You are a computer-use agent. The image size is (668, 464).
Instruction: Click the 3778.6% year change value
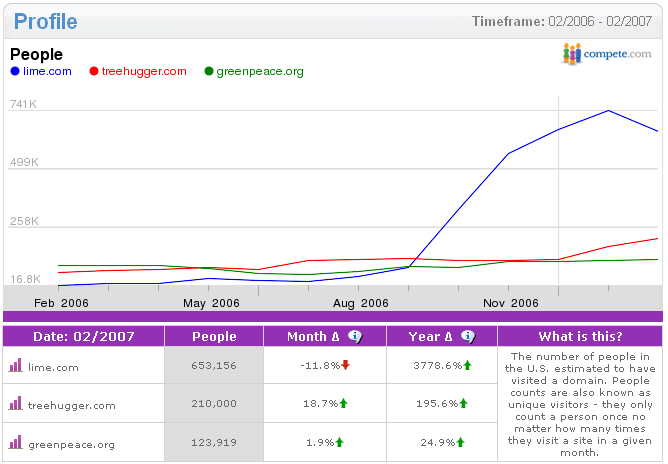click(x=438, y=366)
